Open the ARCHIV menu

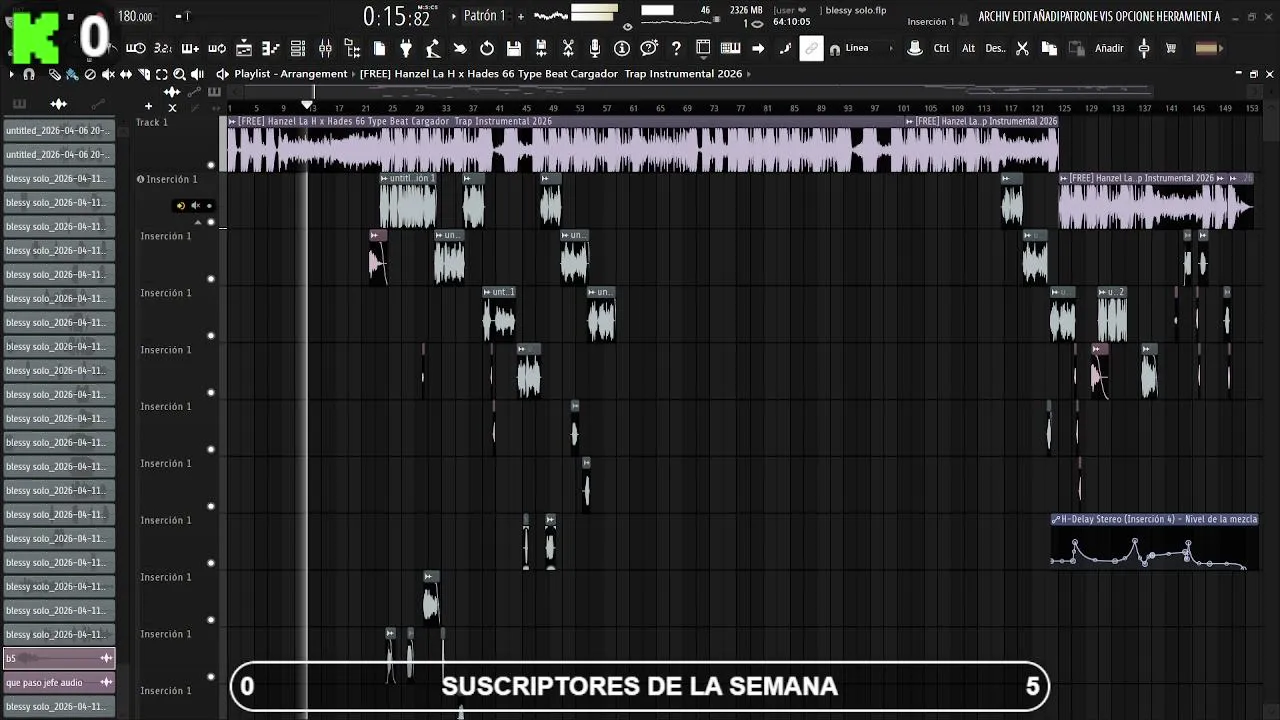click(x=995, y=17)
